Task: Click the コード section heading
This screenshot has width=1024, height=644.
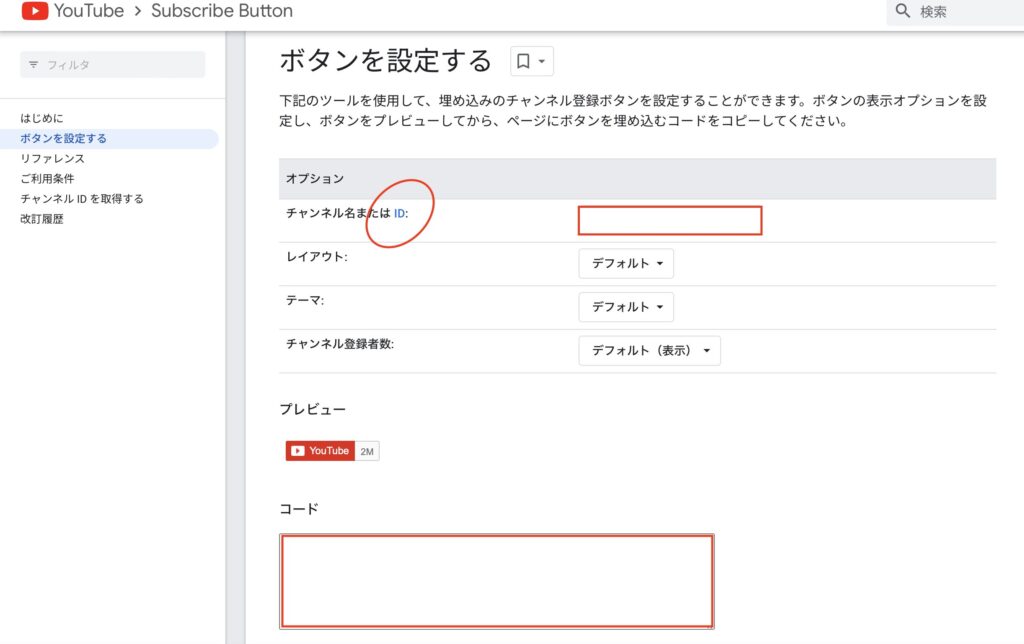Action: tap(299, 509)
